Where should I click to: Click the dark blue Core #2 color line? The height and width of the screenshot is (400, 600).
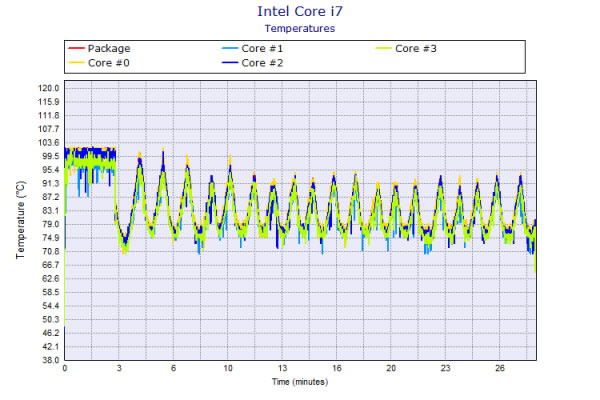230,63
